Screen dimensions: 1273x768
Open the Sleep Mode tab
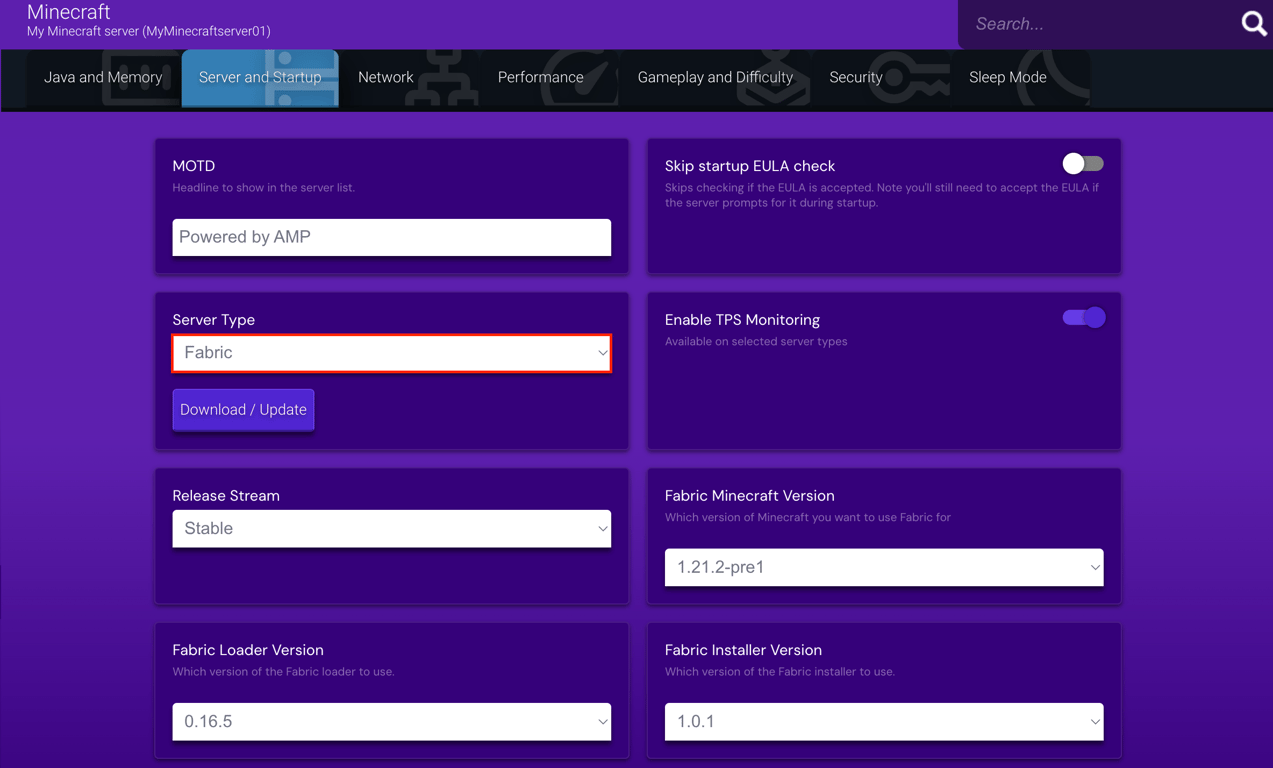[x=1007, y=77]
